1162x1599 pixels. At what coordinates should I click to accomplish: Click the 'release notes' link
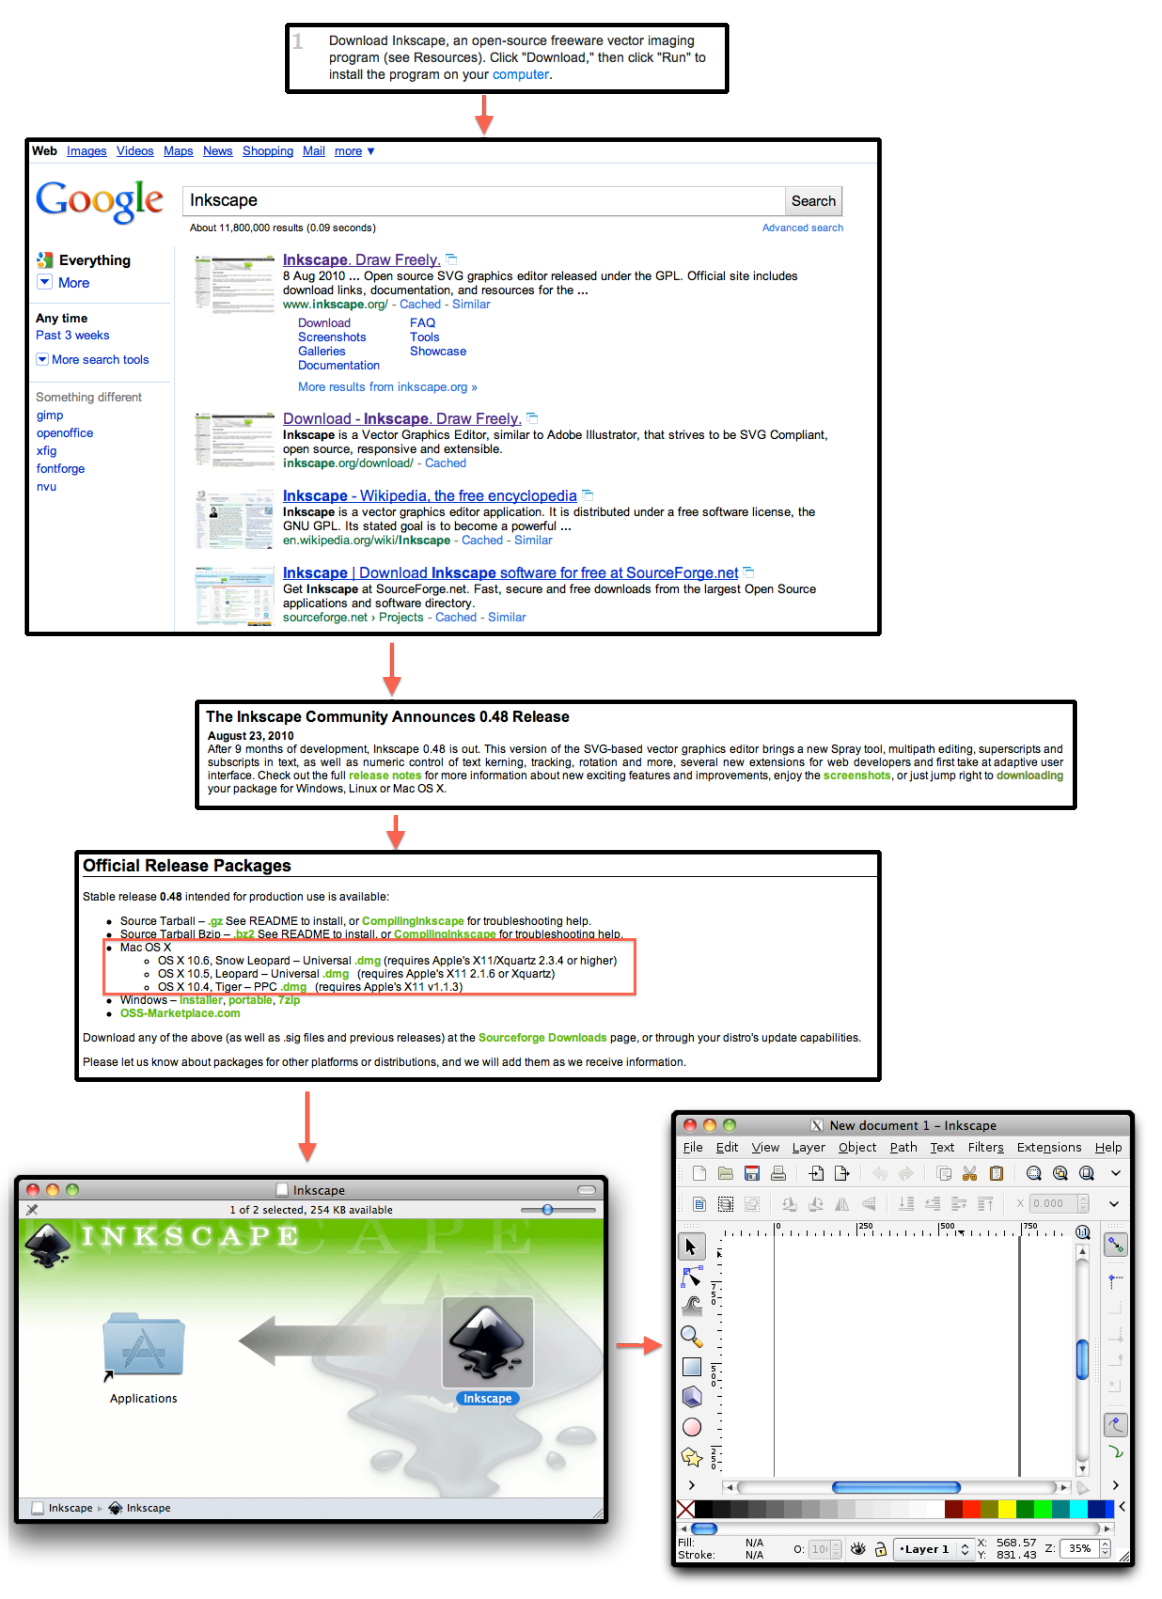pyautogui.click(x=385, y=775)
